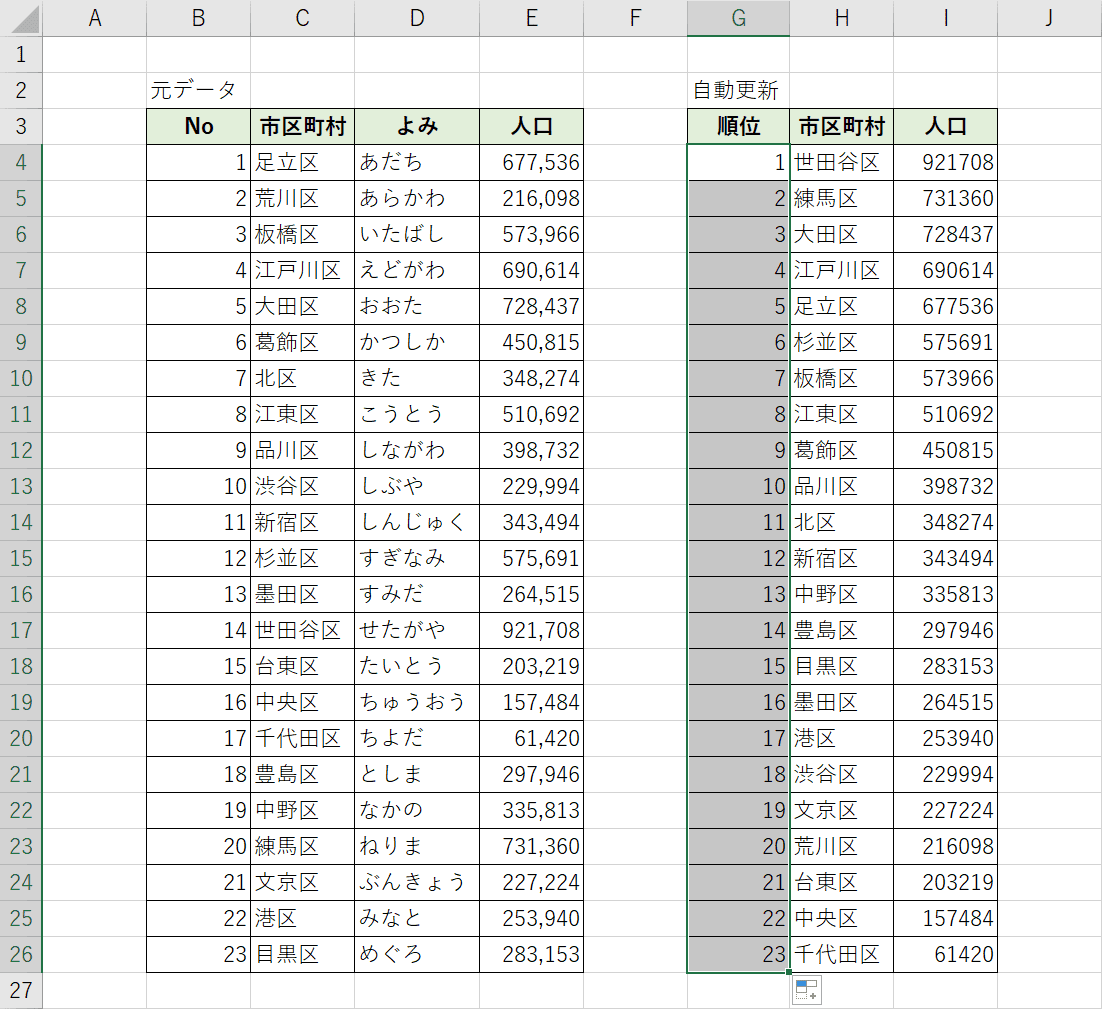Select the cell with 731,360

pyautogui.click(x=531, y=846)
